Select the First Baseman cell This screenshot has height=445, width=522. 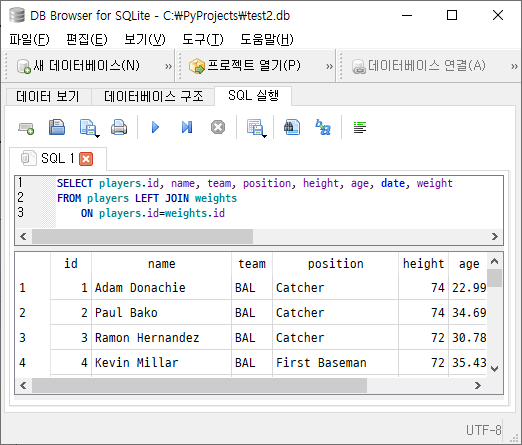[x=335, y=363]
